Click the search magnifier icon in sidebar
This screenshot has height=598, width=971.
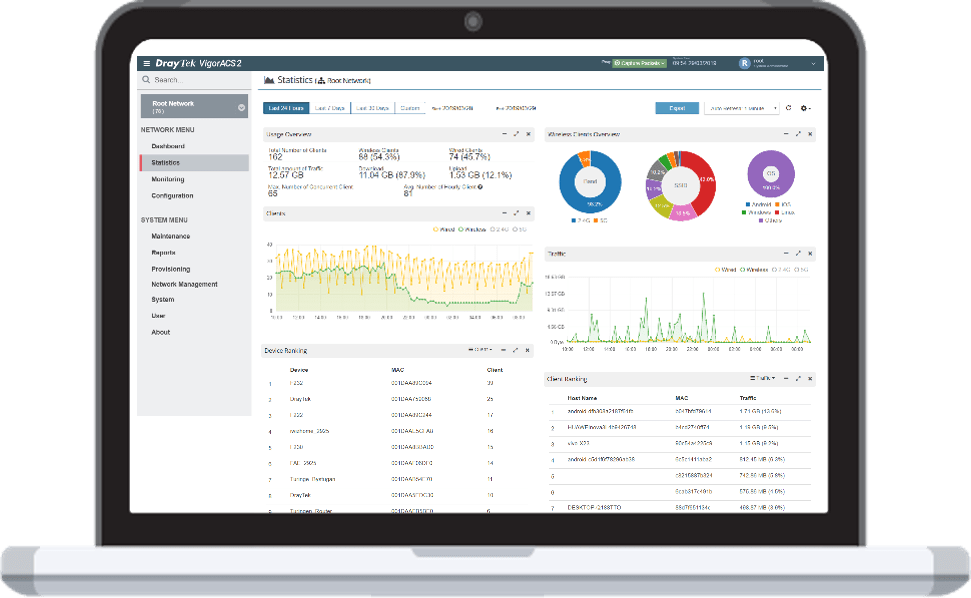click(x=146, y=80)
